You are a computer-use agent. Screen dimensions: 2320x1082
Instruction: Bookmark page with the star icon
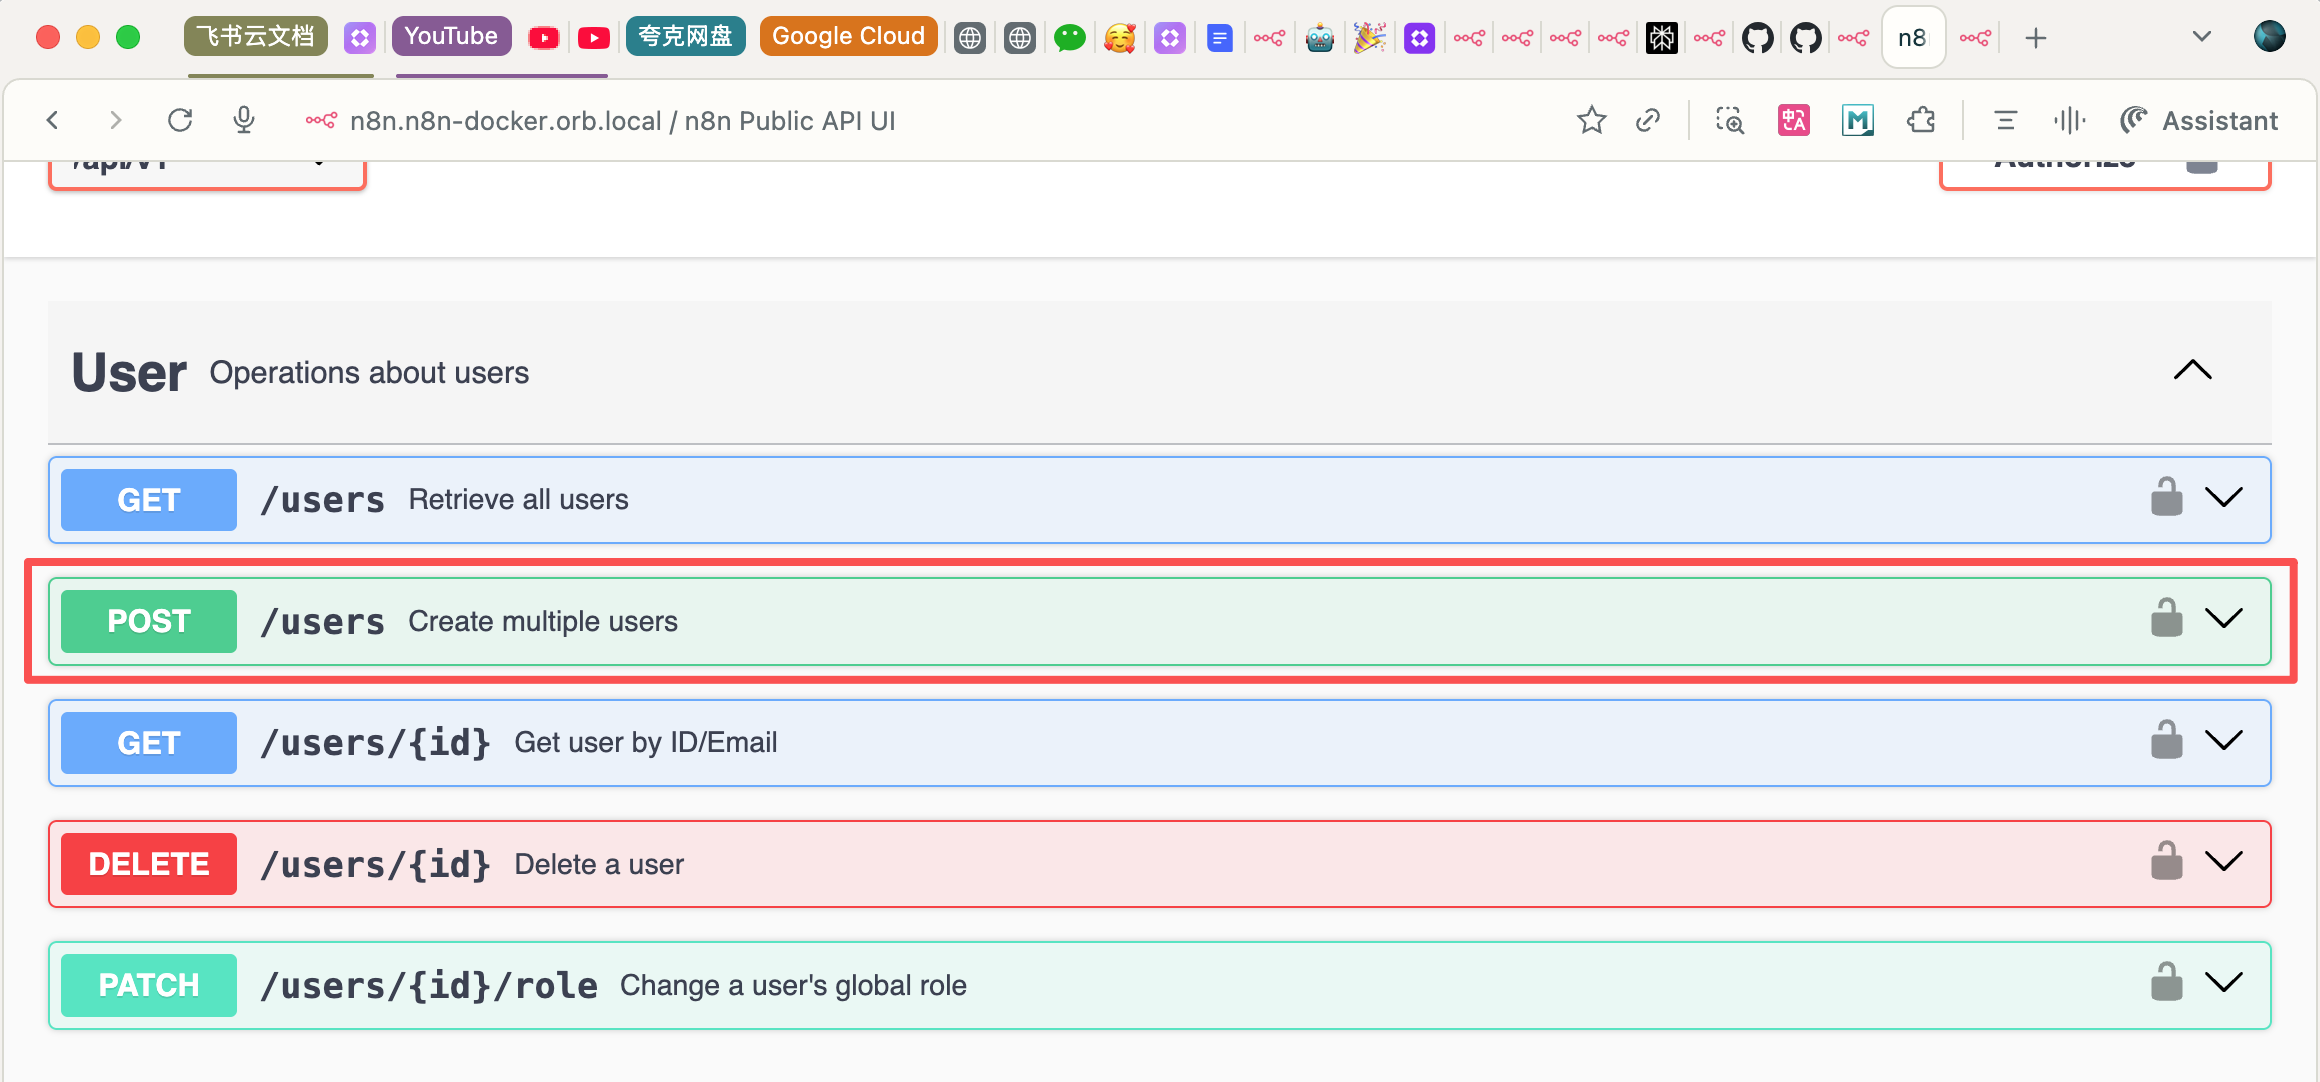pyautogui.click(x=1591, y=121)
